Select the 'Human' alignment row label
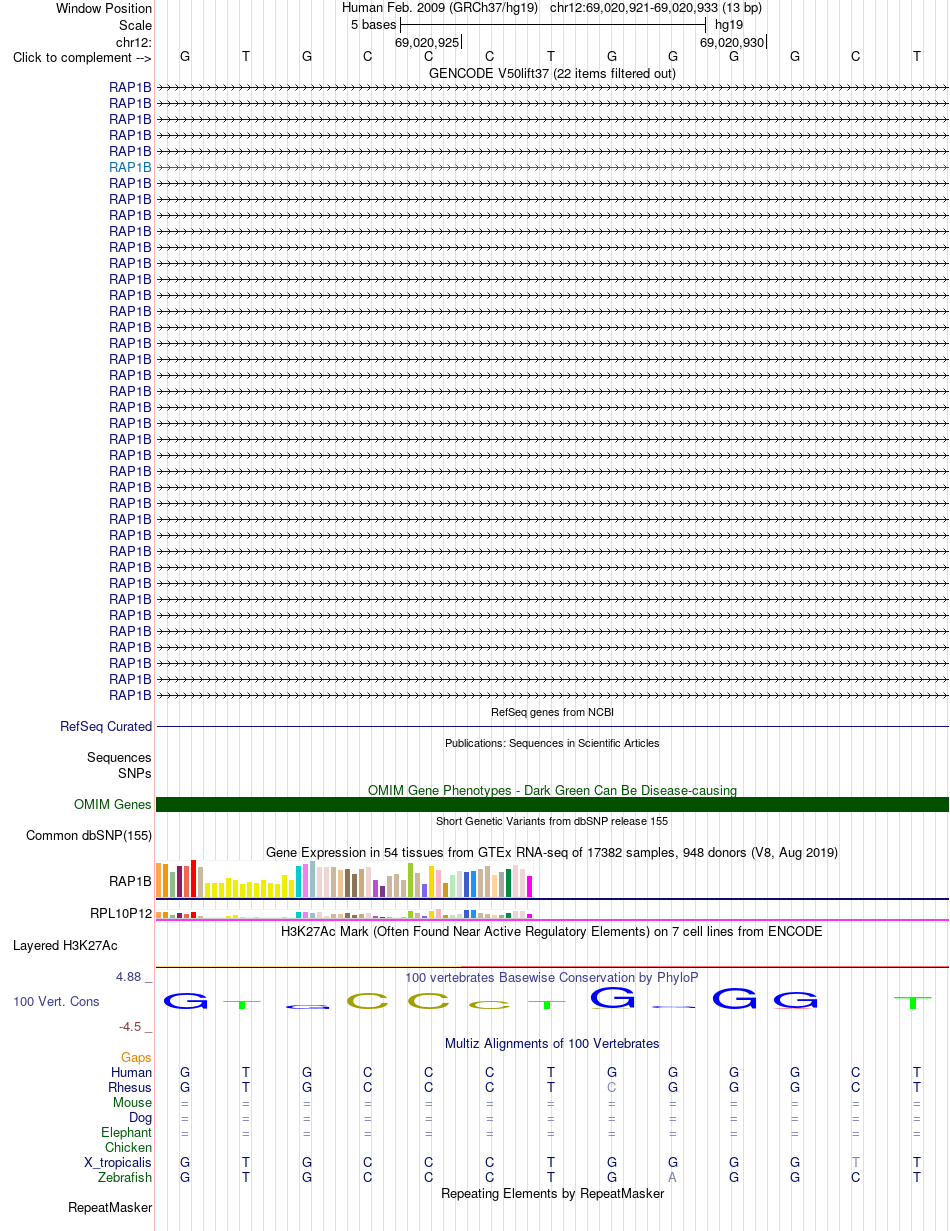 tap(132, 1072)
